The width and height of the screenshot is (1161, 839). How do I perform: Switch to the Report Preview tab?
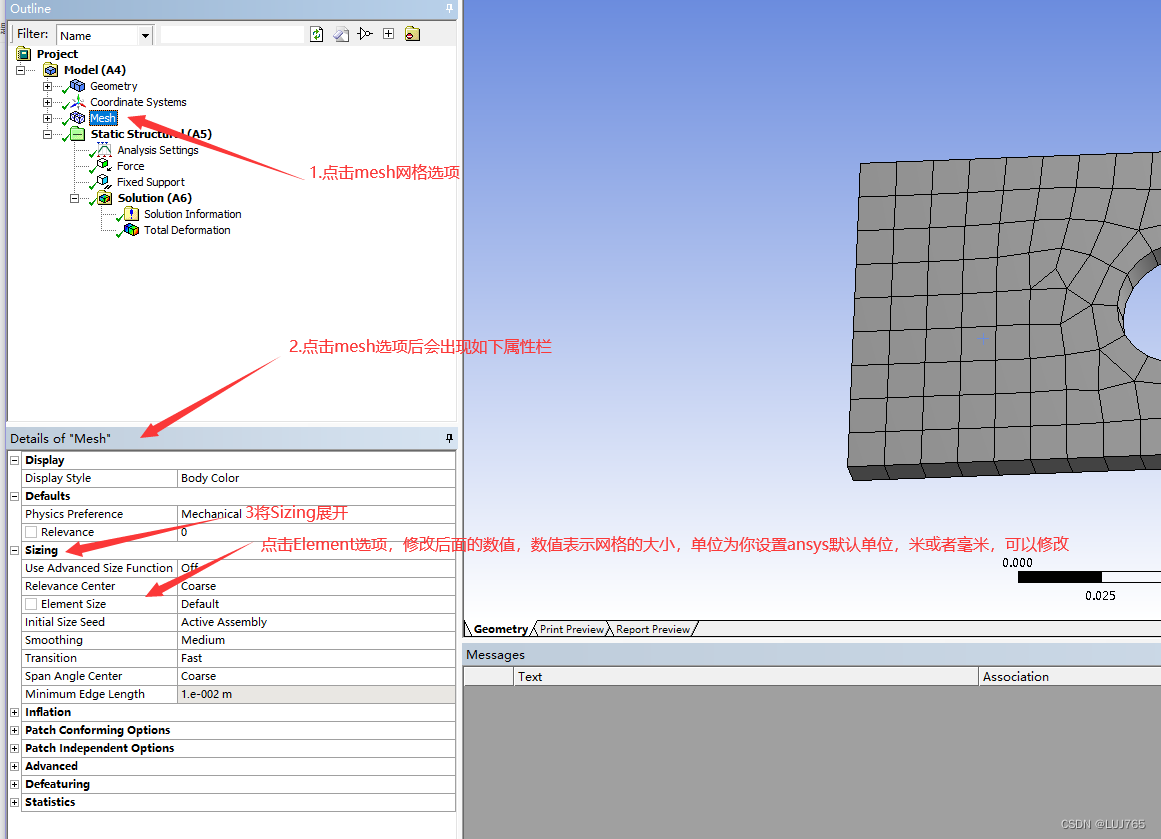654,629
